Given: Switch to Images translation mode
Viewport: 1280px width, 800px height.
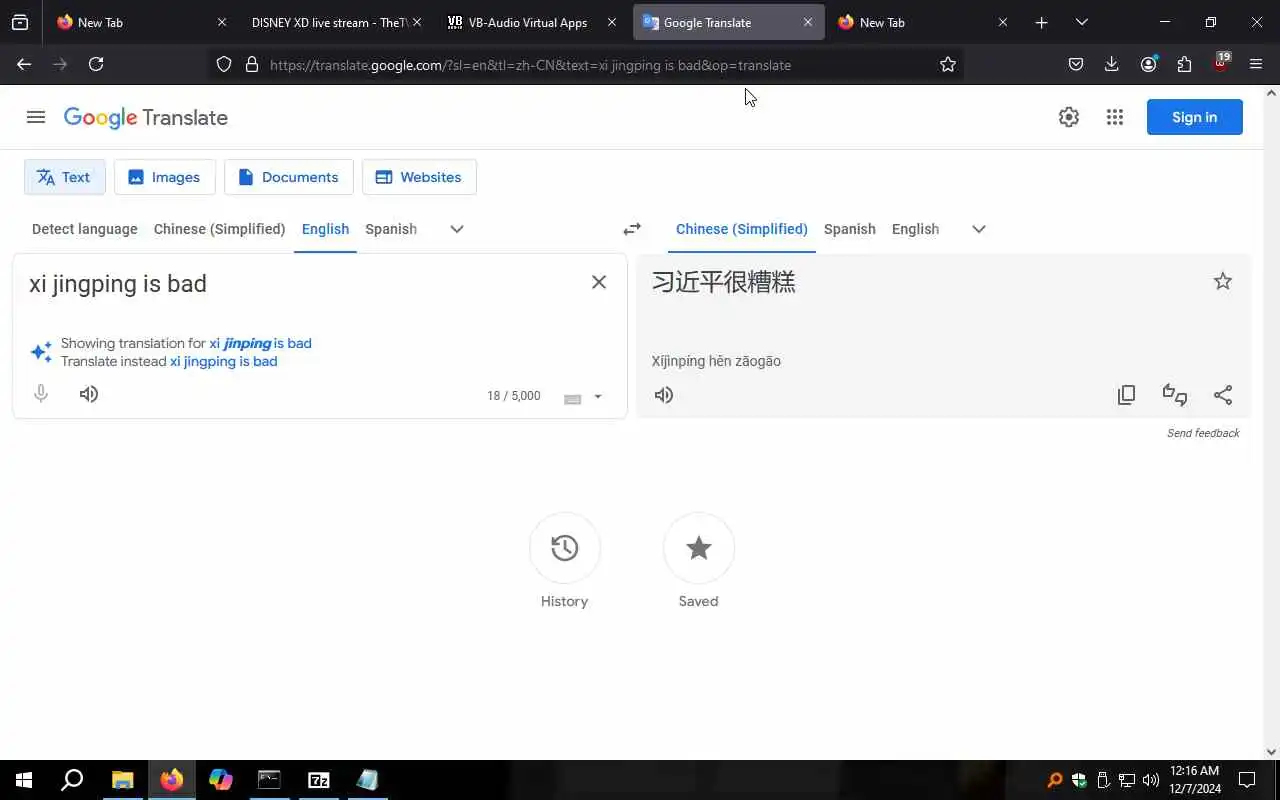Looking at the screenshot, I should click(x=164, y=177).
